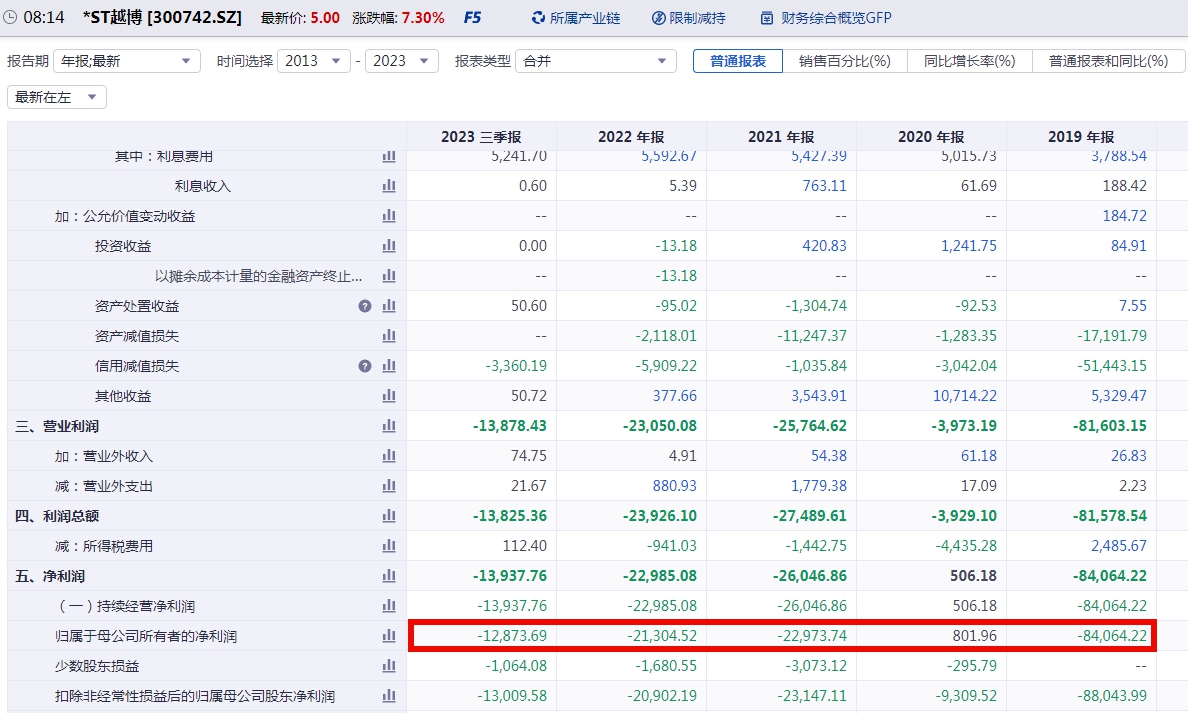Image resolution: width=1188 pixels, height=713 pixels.
Task: Click the 财务综合概览GFP link
Action: (825, 18)
